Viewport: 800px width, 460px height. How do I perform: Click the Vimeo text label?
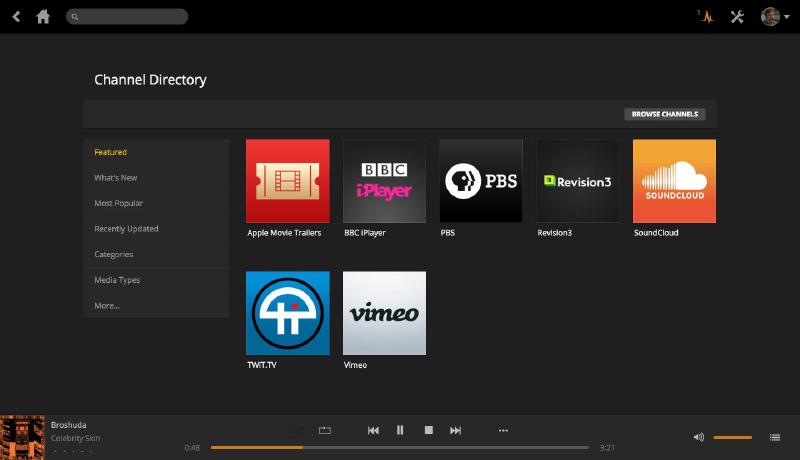point(355,365)
